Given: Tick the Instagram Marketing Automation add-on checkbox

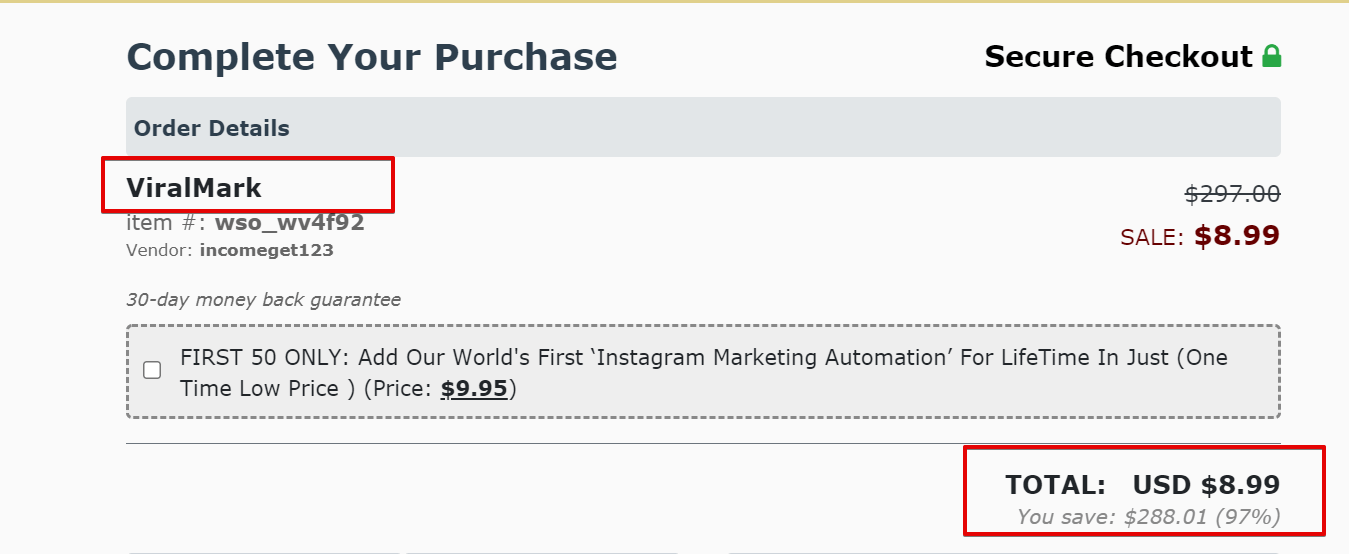Looking at the screenshot, I should pyautogui.click(x=152, y=370).
